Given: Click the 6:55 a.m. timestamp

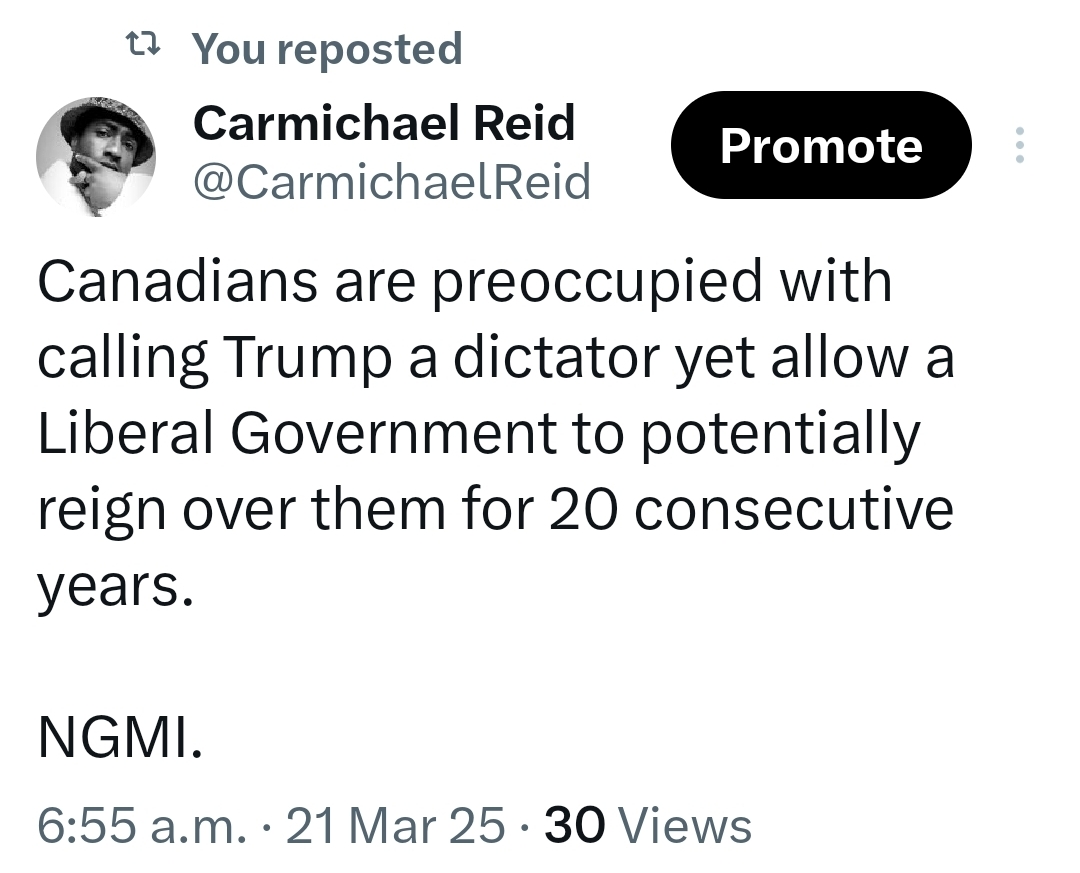Looking at the screenshot, I should [x=141, y=826].
